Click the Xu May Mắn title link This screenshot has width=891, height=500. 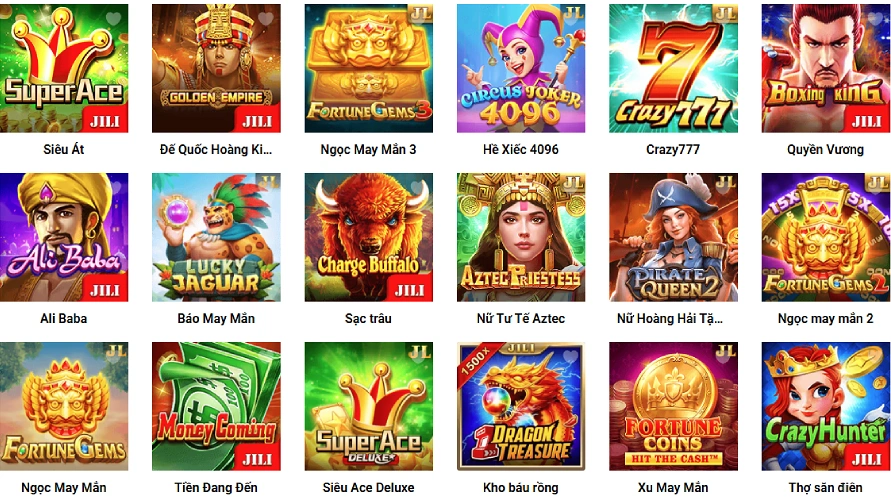point(673,488)
